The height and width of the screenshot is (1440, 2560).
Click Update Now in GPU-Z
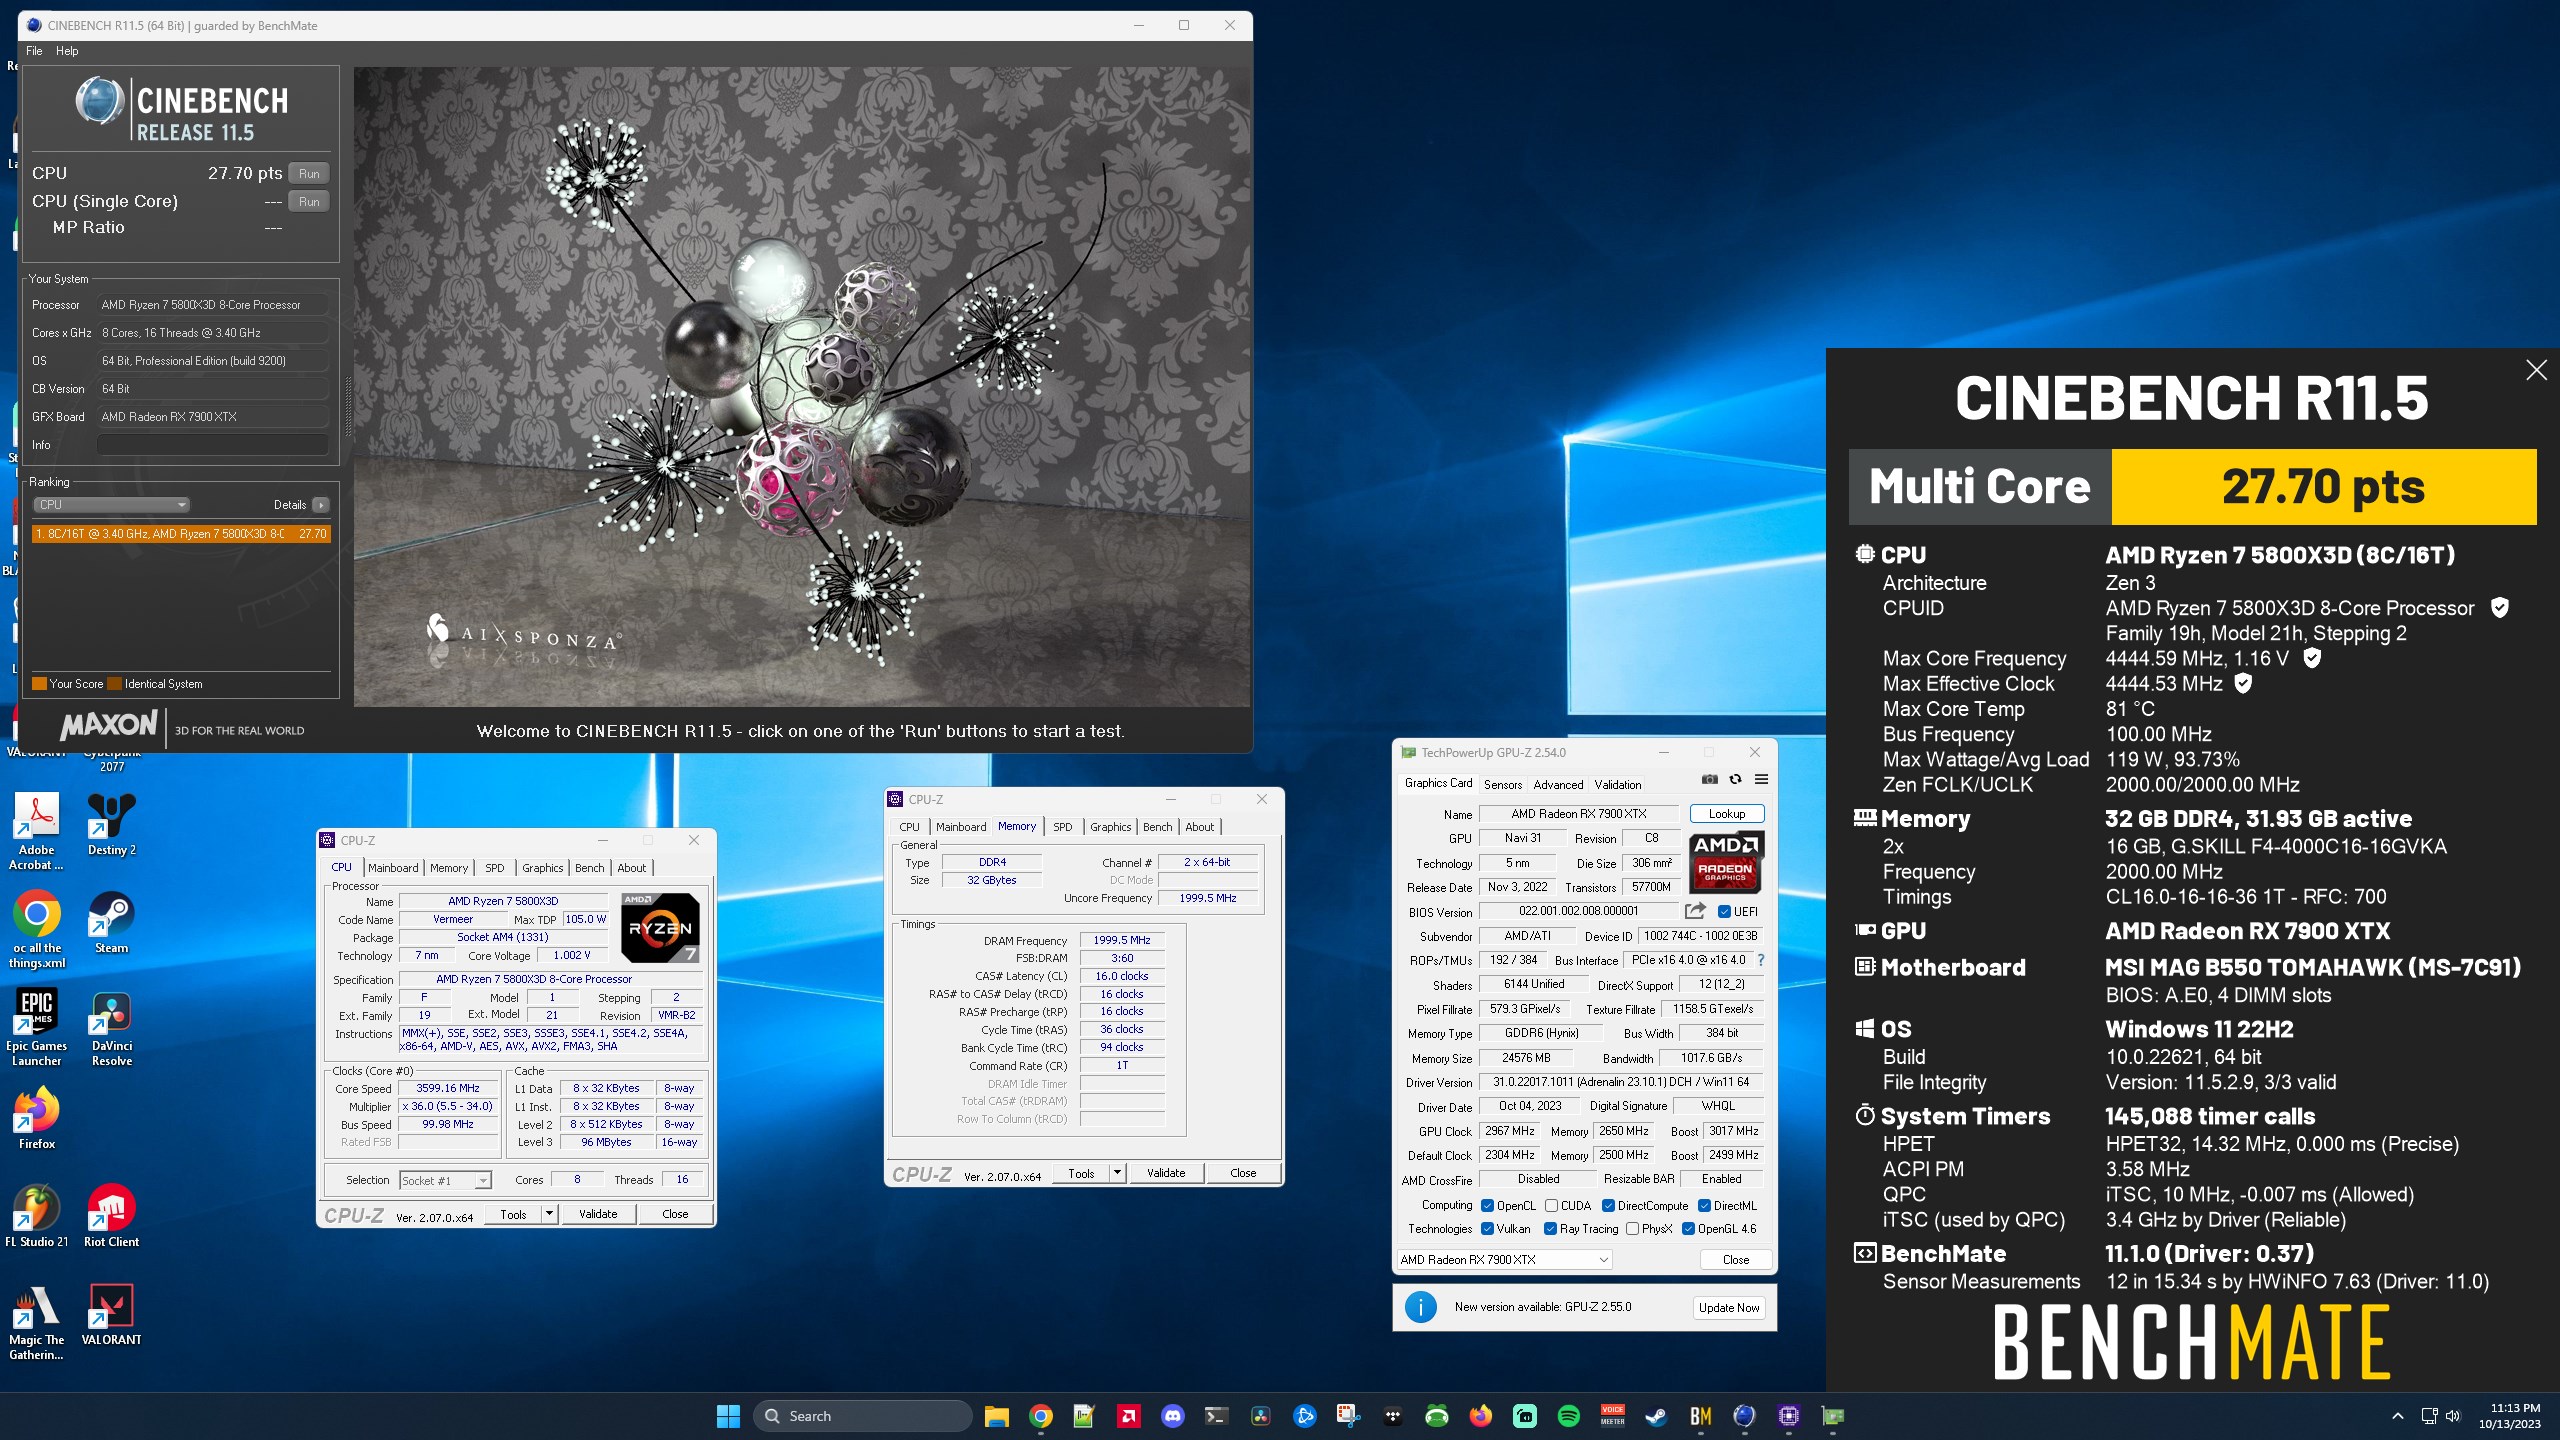pos(1729,1307)
